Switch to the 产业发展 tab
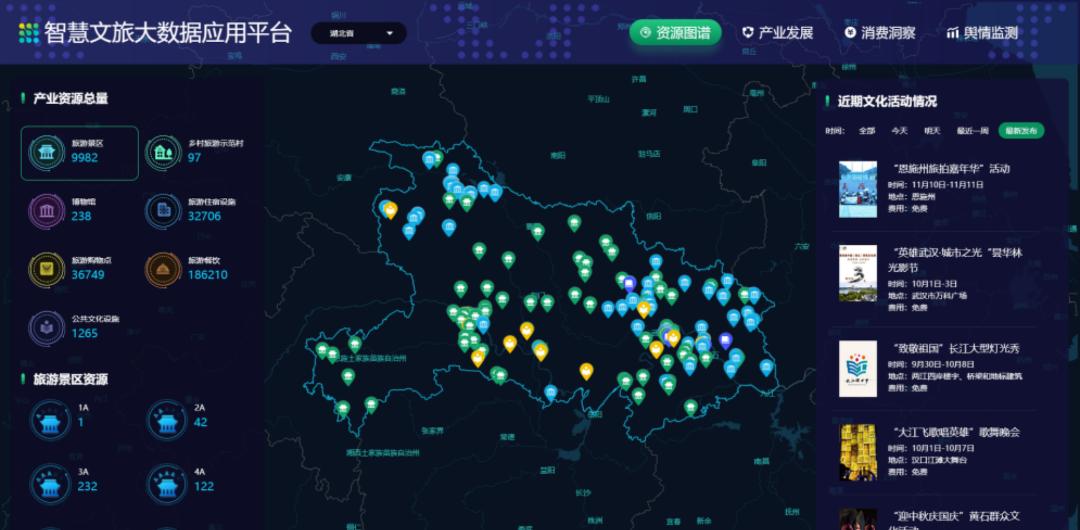Image resolution: width=1080 pixels, height=530 pixels. pyautogui.click(x=777, y=33)
